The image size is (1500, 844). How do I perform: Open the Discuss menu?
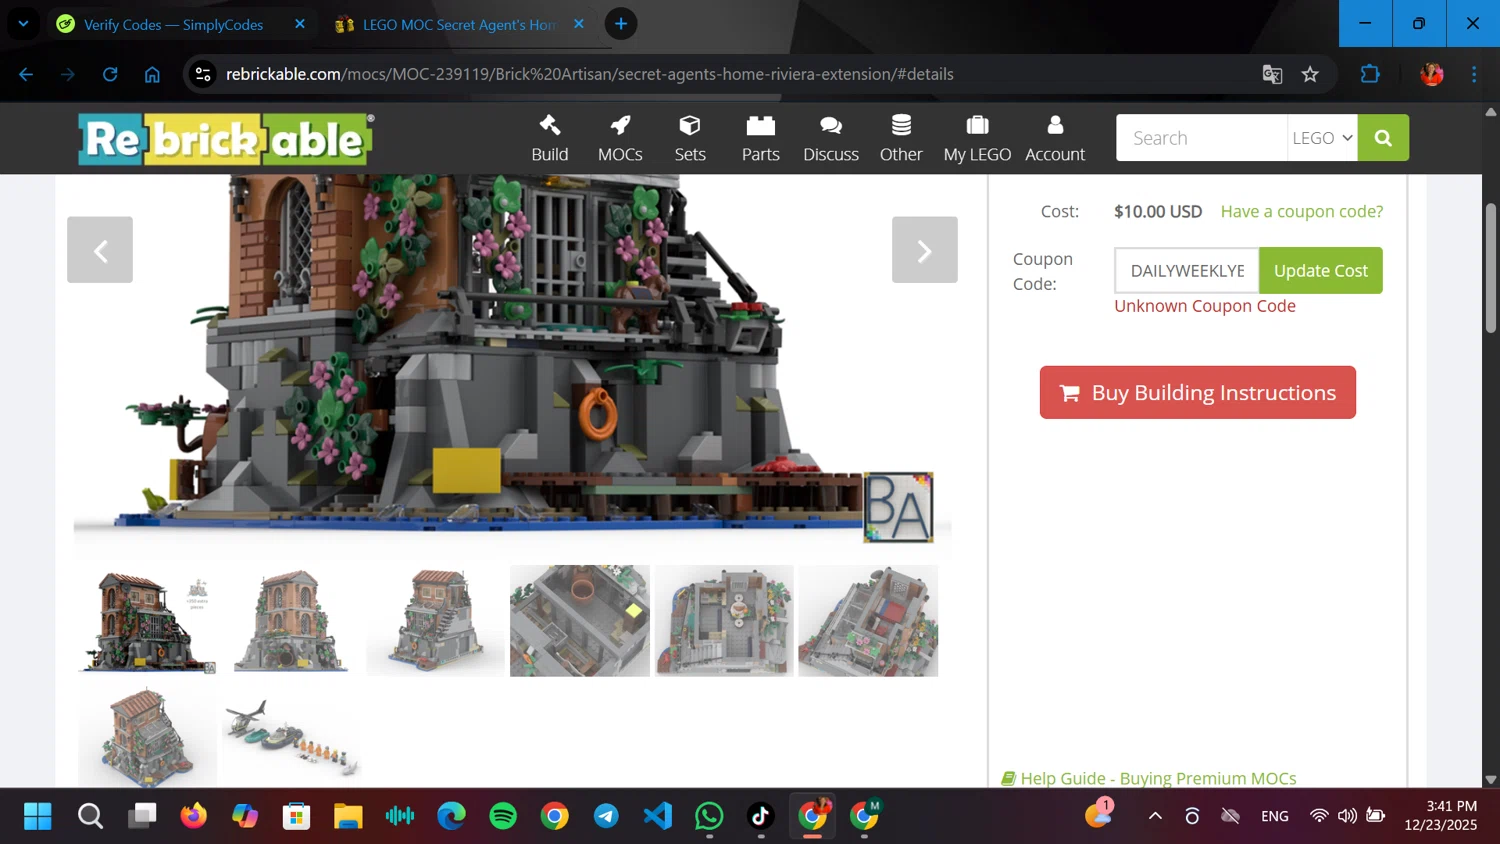(x=831, y=138)
